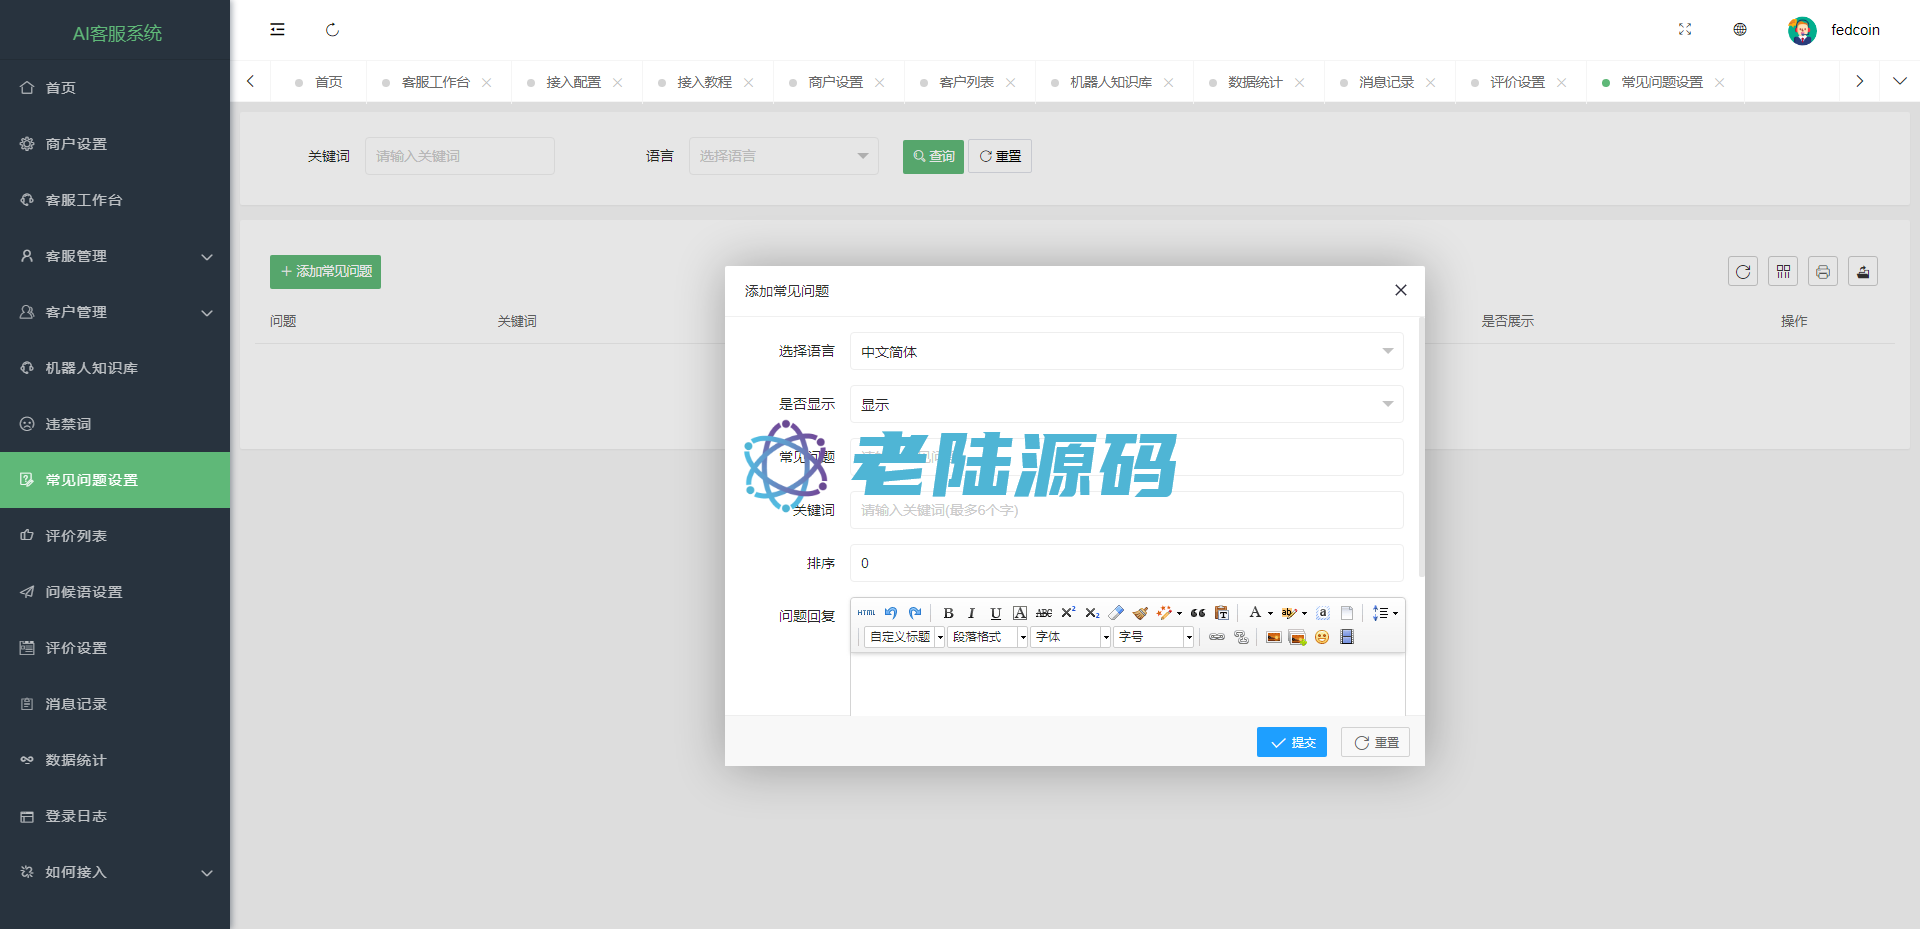Open the font color picker arrow
The height and width of the screenshot is (929, 1920).
[x=1270, y=613]
